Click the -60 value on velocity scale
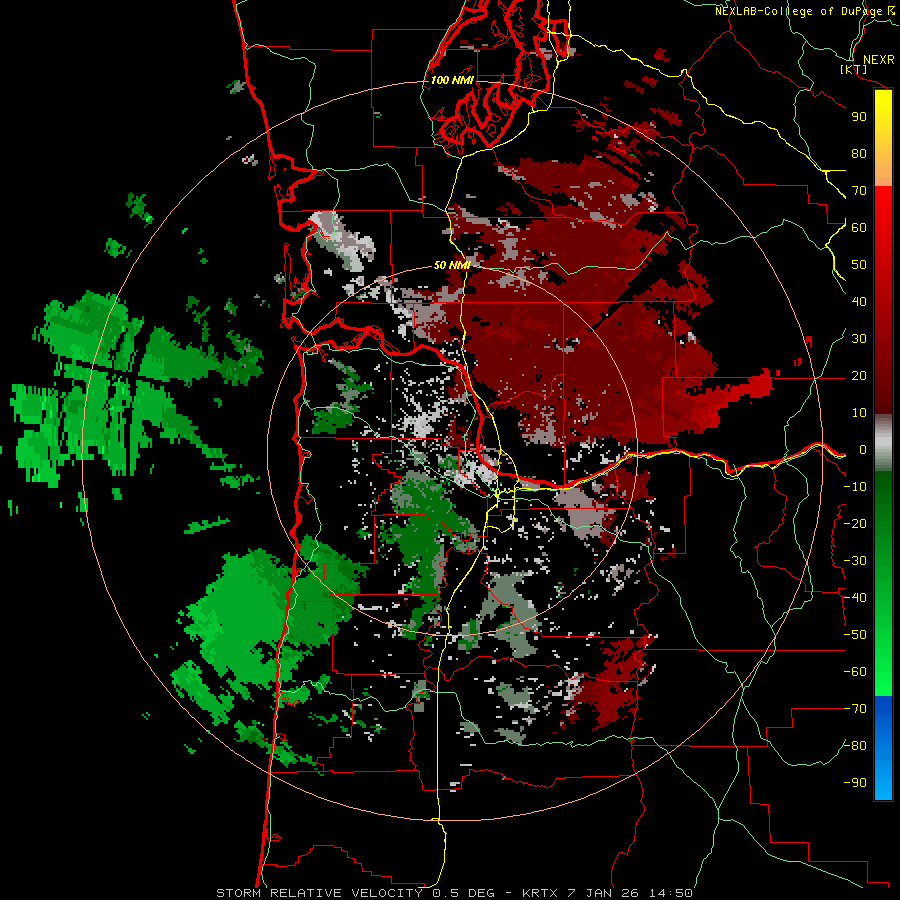Image resolution: width=900 pixels, height=900 pixels. click(x=855, y=672)
